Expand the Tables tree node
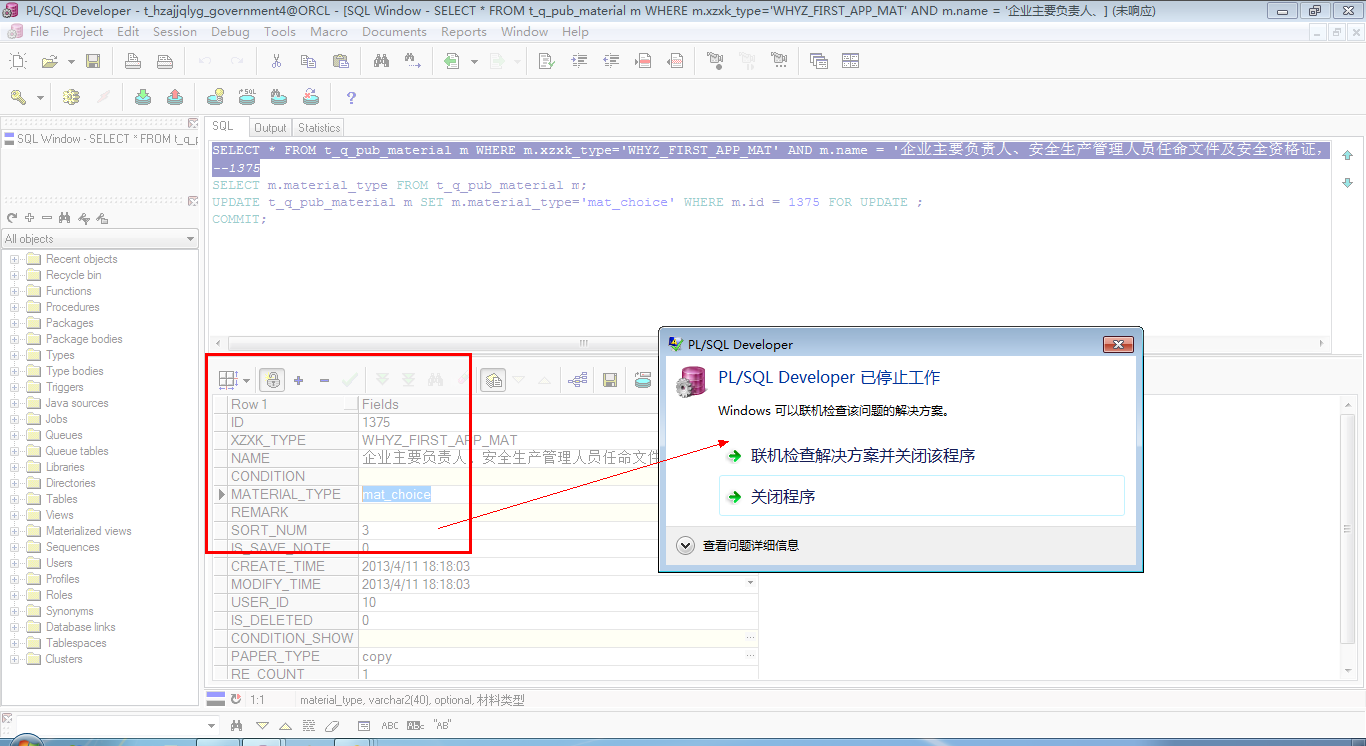The image size is (1366, 746). click(x=15, y=499)
